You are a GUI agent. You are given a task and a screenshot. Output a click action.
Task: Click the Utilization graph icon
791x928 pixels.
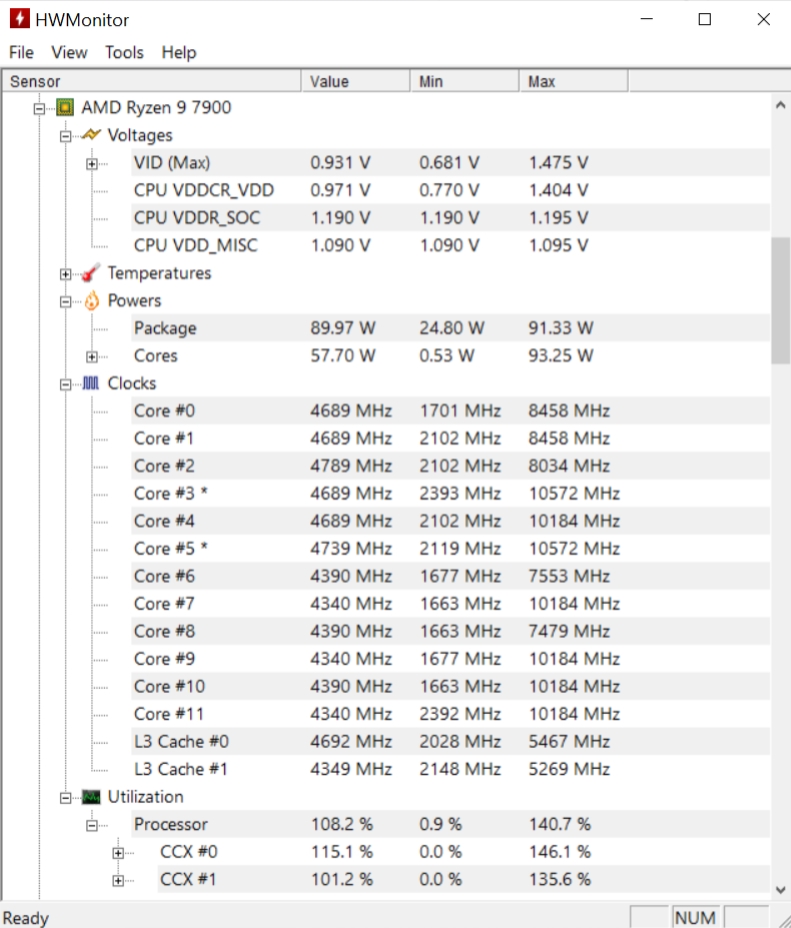point(92,797)
